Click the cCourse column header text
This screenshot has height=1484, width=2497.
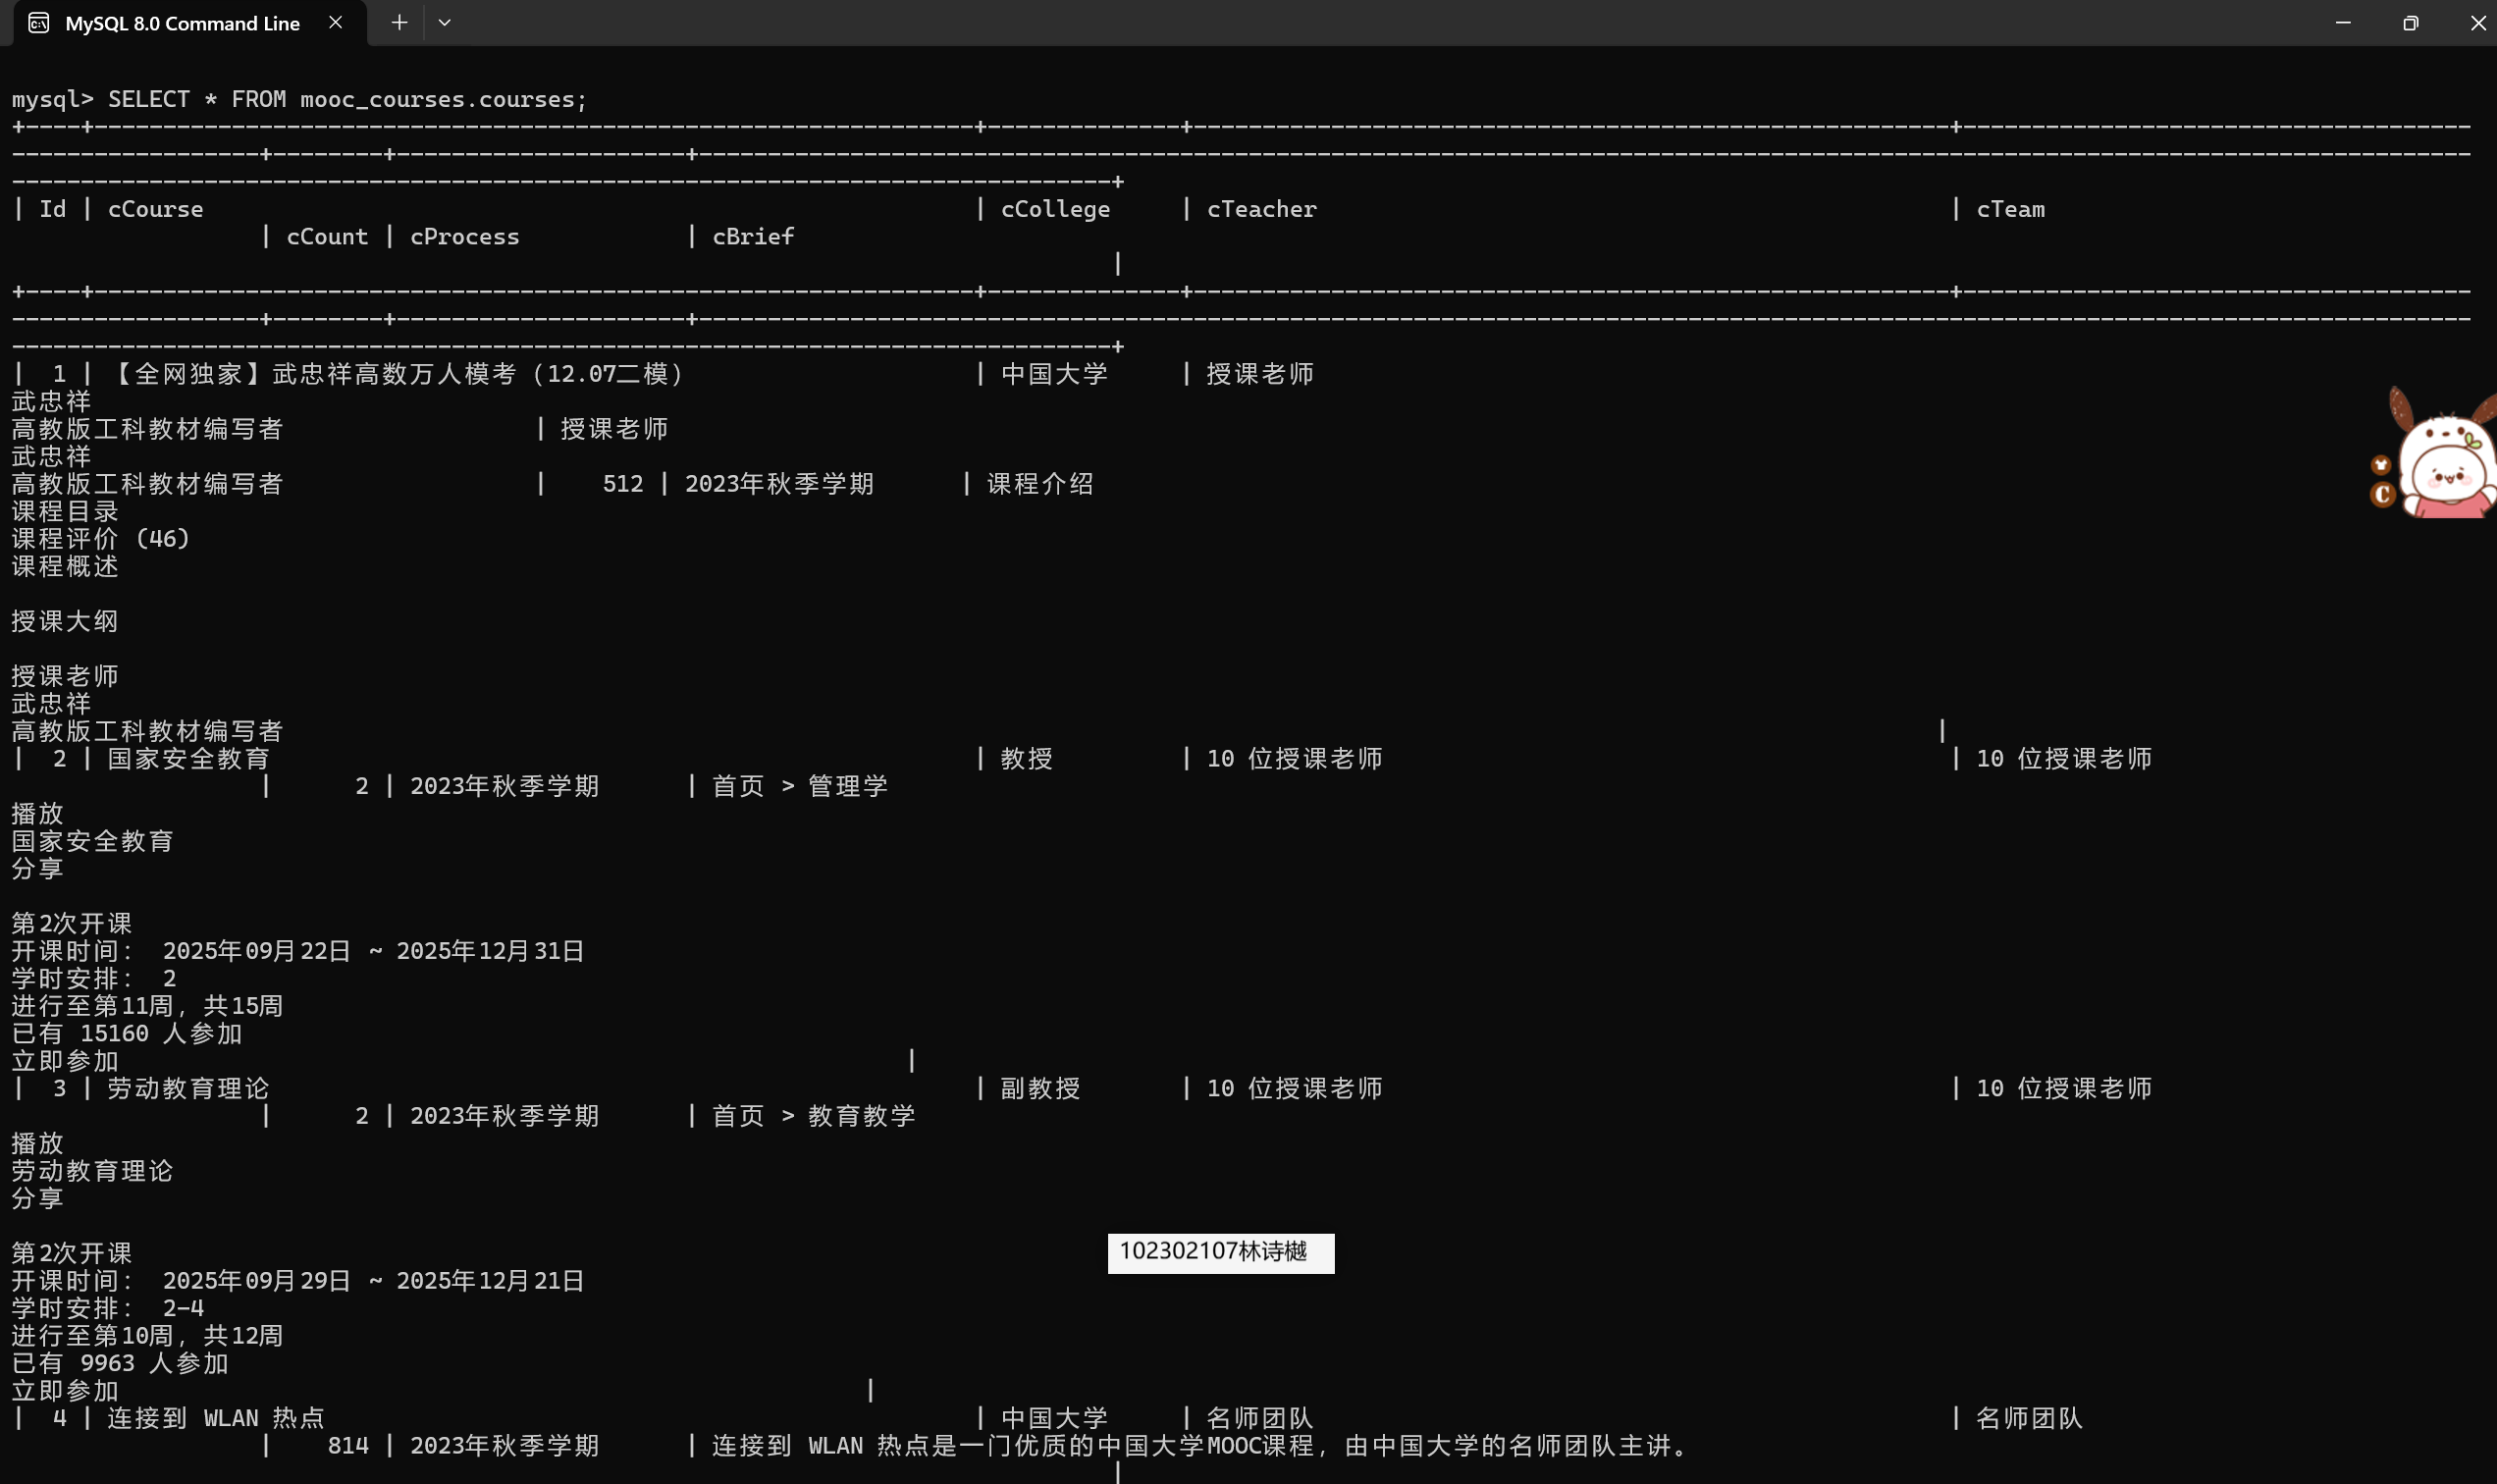point(155,209)
